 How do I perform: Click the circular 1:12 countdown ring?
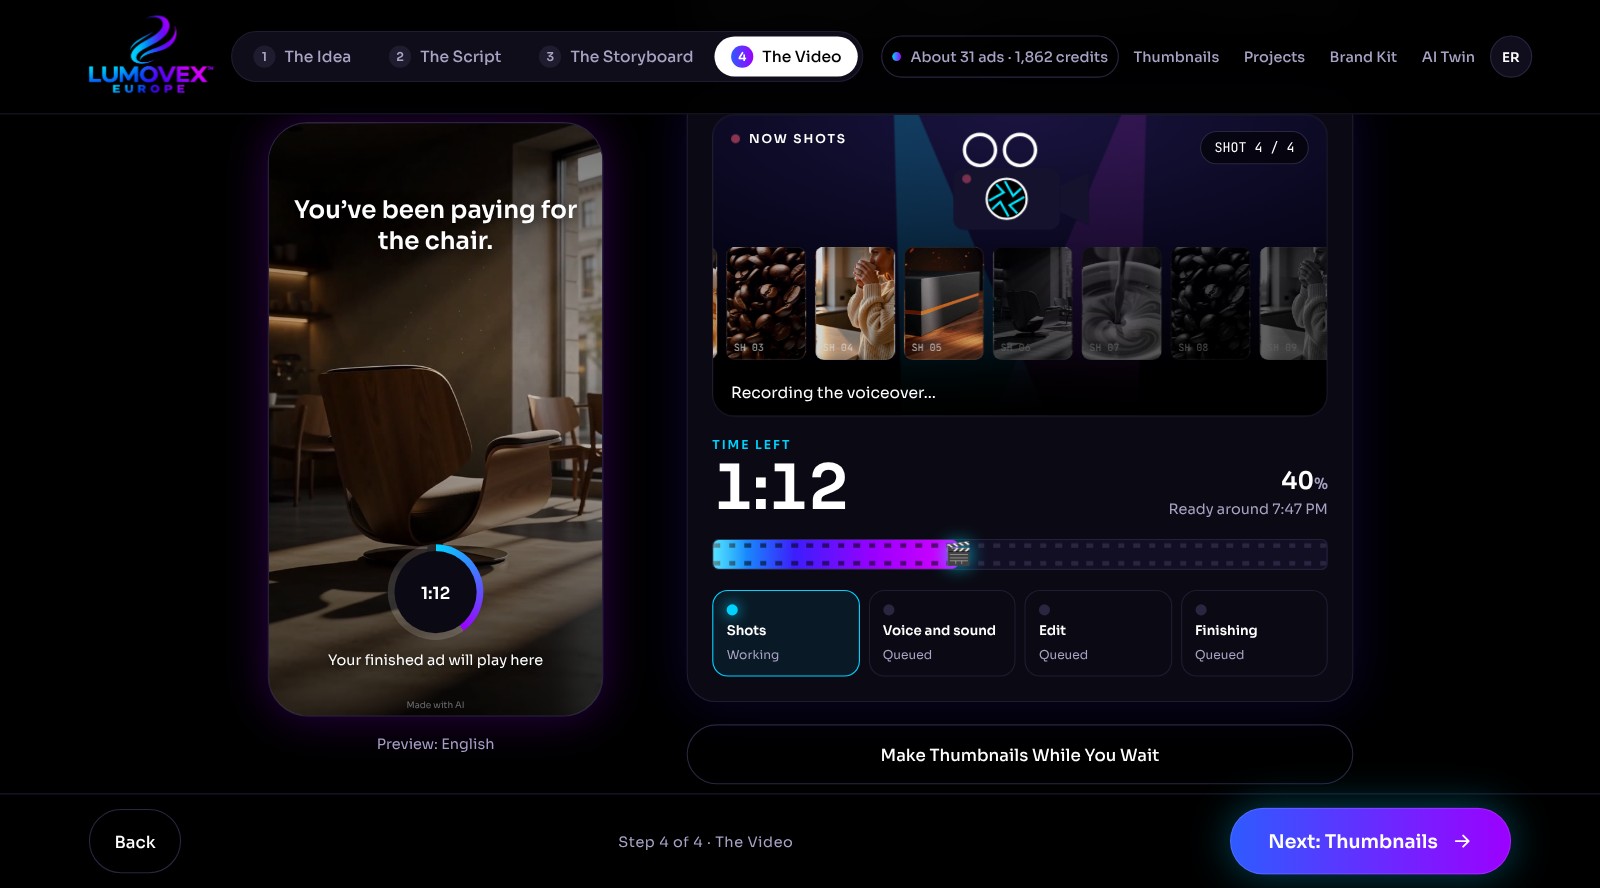click(435, 592)
